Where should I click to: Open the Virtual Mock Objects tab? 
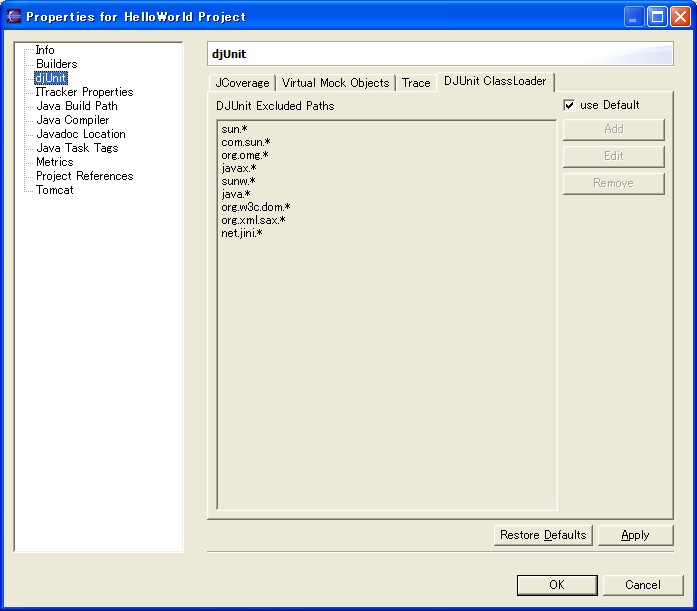click(336, 83)
